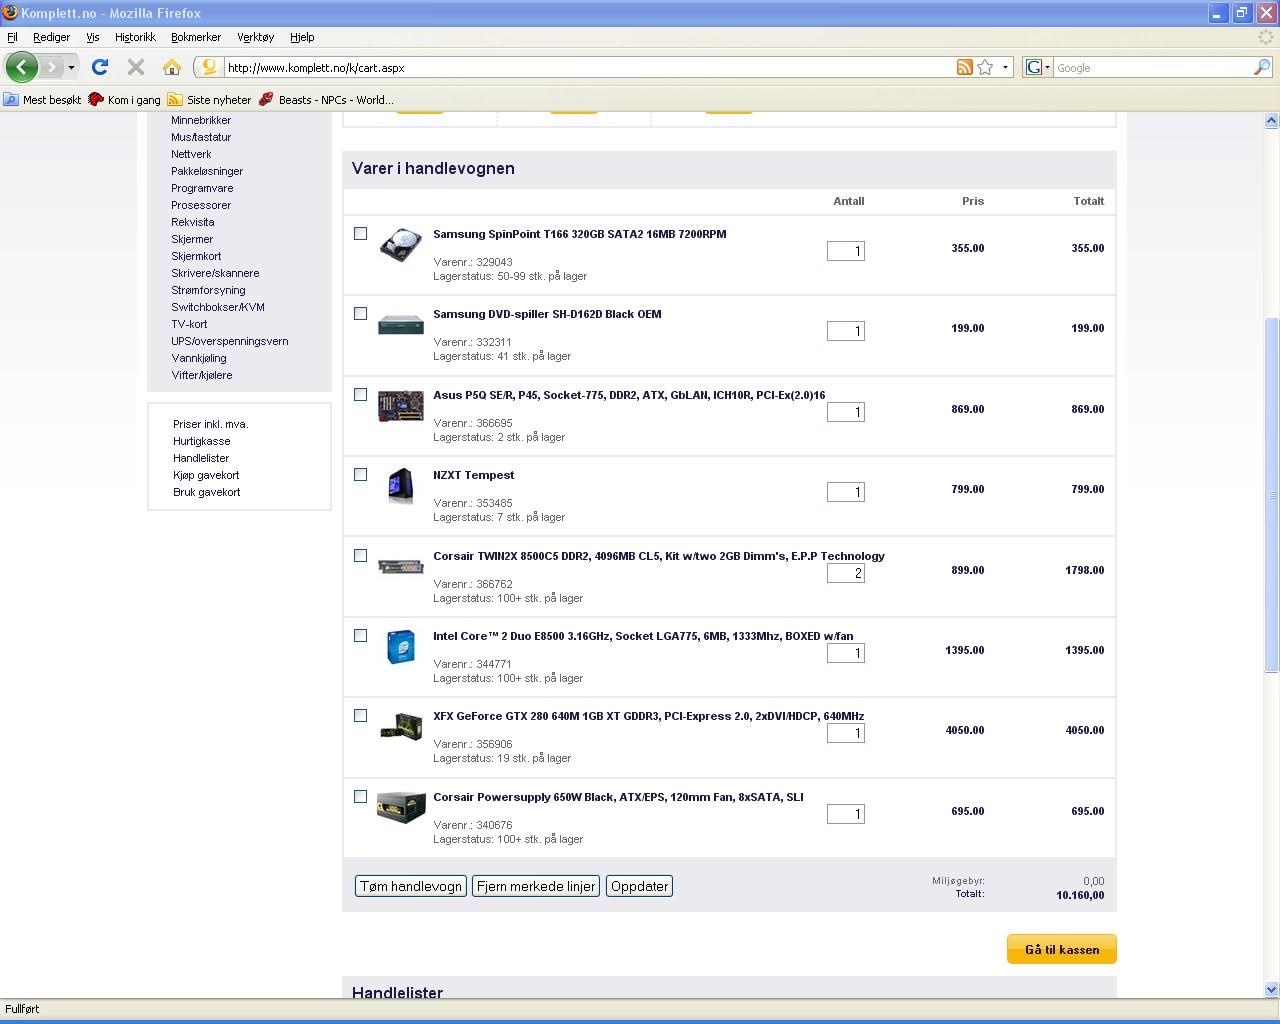Viewport: 1280px width, 1024px height.
Task: Click the URL address field
Action: coord(588,67)
